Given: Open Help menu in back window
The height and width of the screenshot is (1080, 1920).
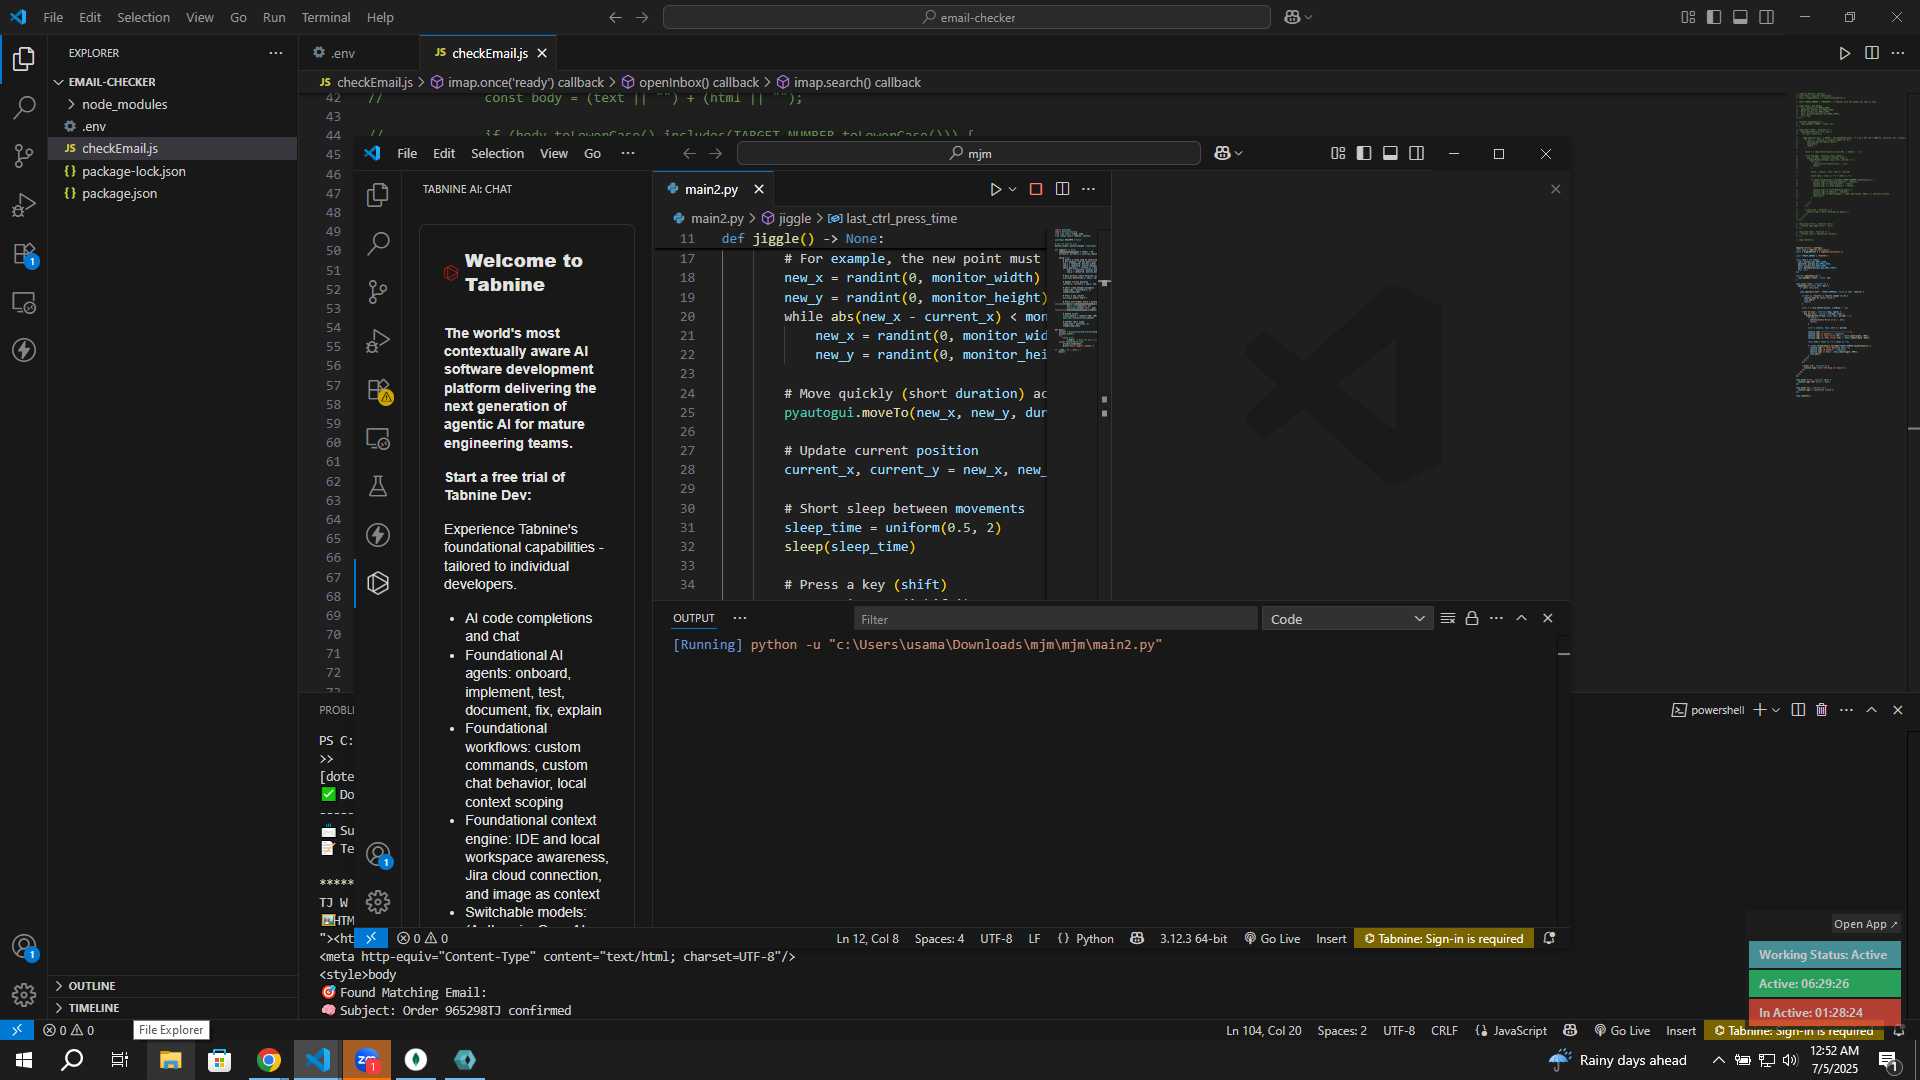Looking at the screenshot, I should [380, 17].
